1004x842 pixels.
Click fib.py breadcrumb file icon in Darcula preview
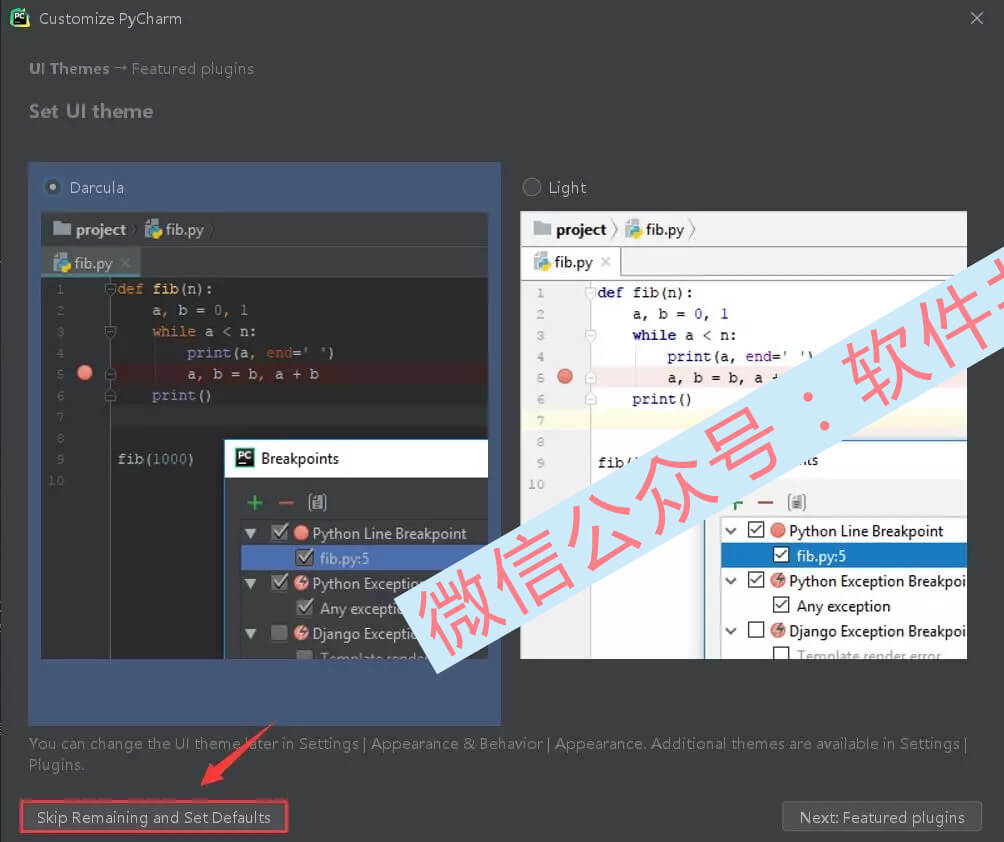pyautogui.click(x=153, y=229)
